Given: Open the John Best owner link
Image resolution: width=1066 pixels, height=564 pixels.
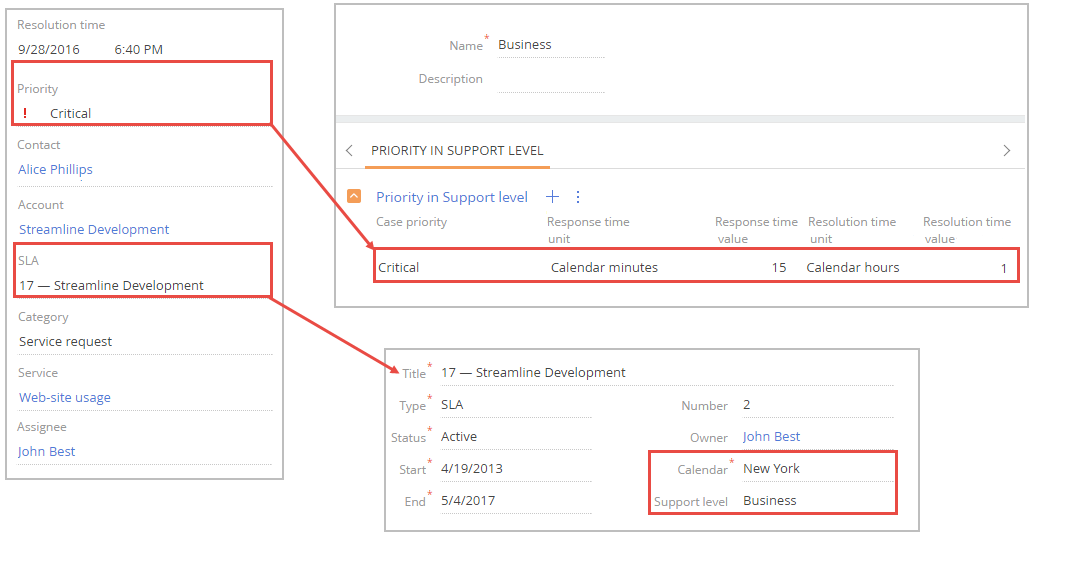Looking at the screenshot, I should tap(771, 437).
